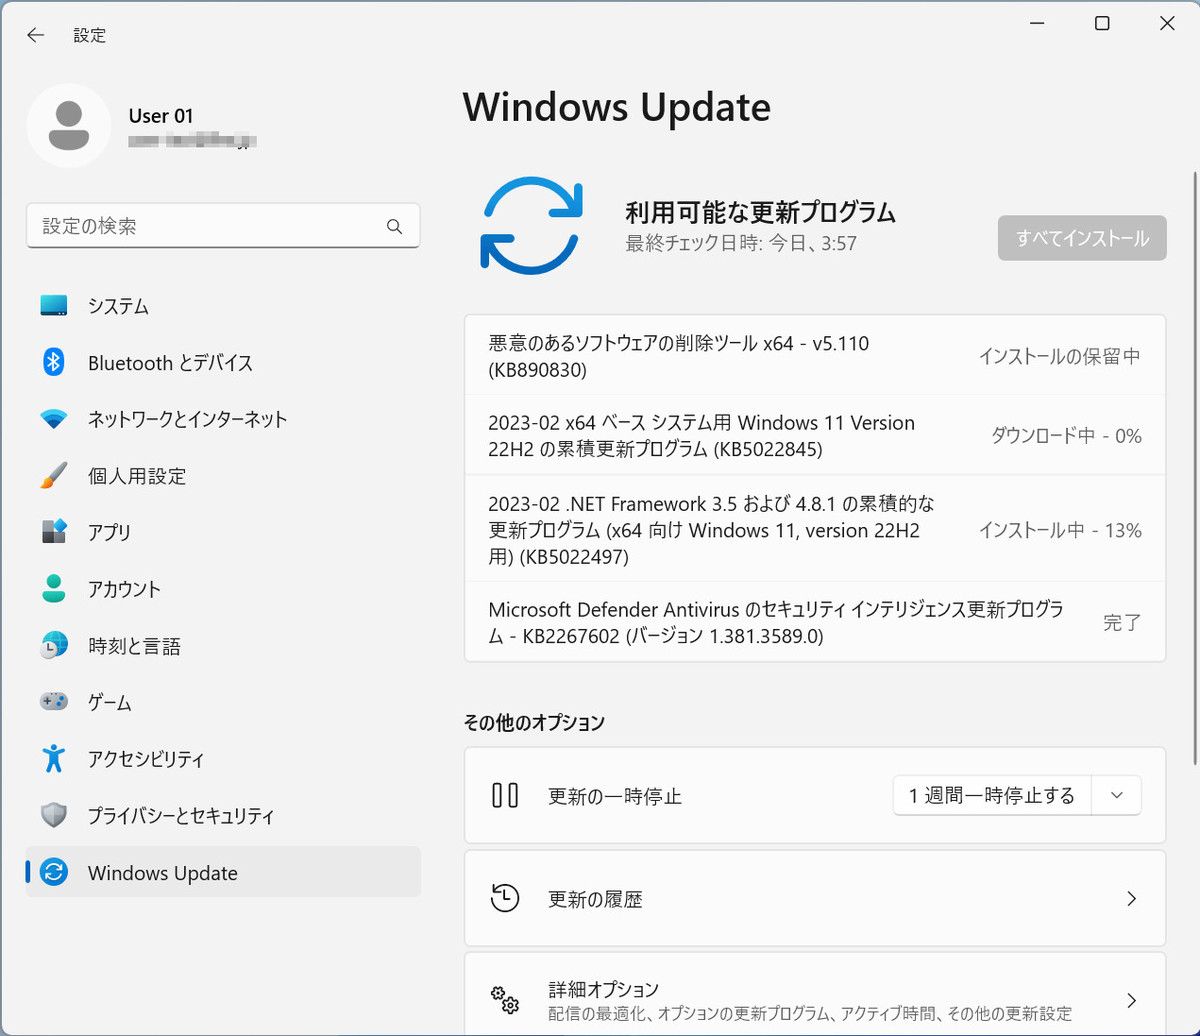Click the Bluetooth icon in the sidebar
Viewport: 1200px width, 1036px height.
coord(54,362)
